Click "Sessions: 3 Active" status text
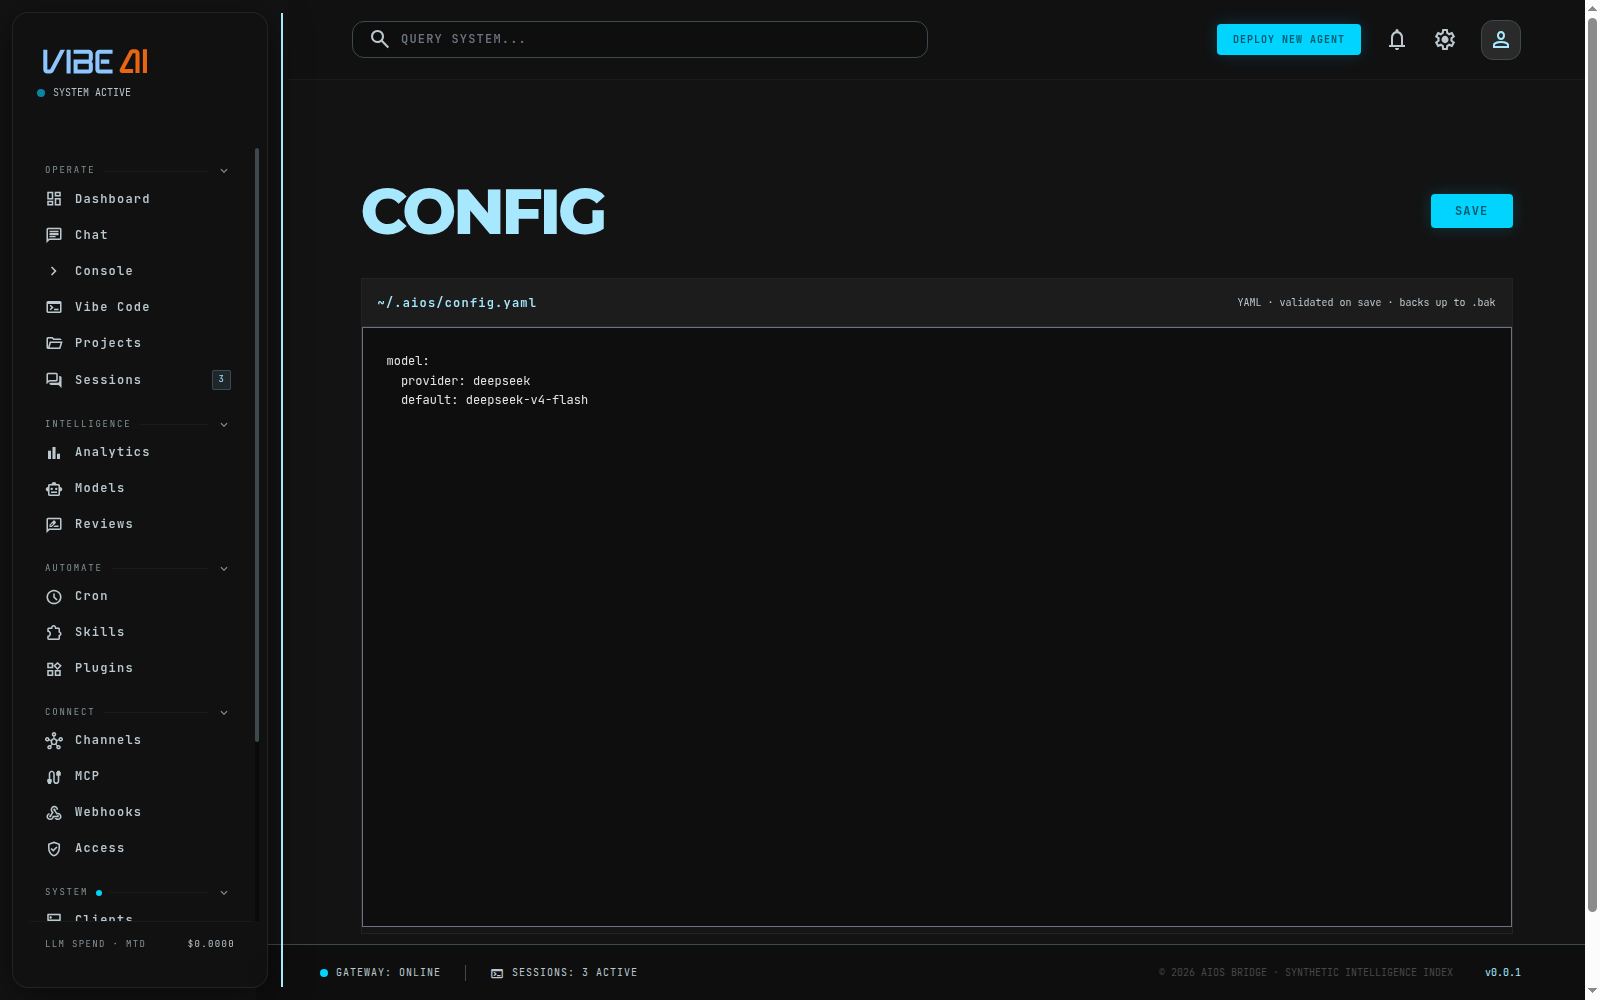 click(x=574, y=973)
